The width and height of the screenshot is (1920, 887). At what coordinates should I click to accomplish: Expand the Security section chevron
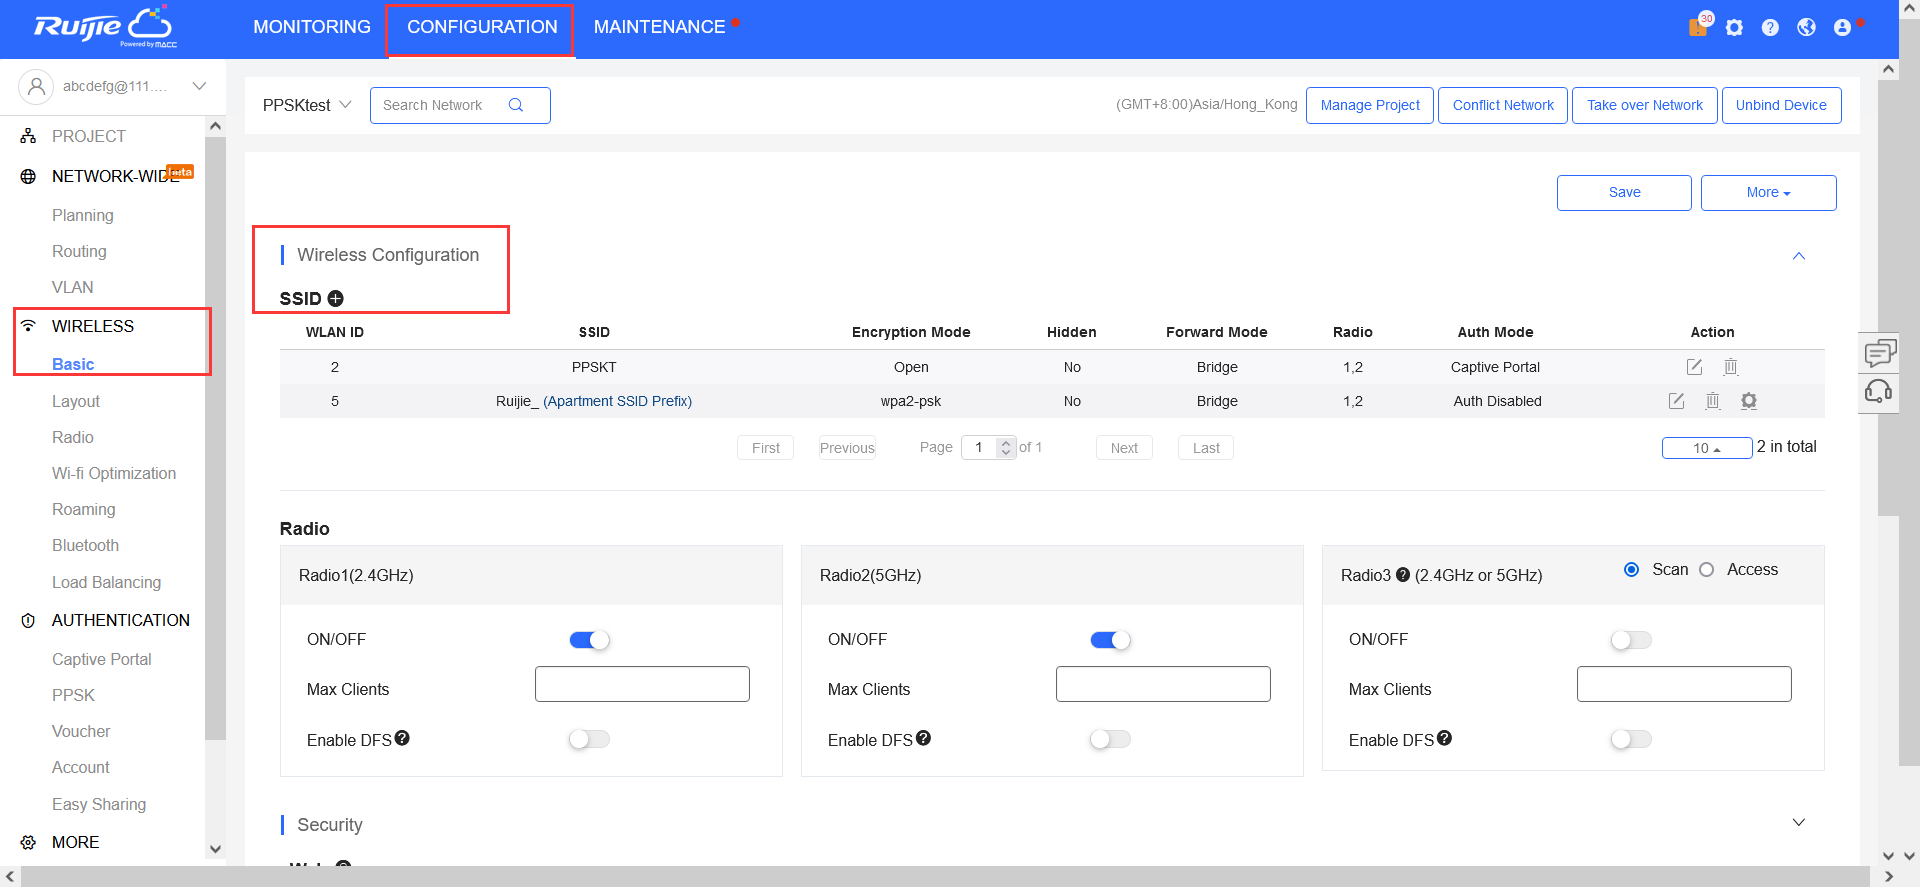1798,822
